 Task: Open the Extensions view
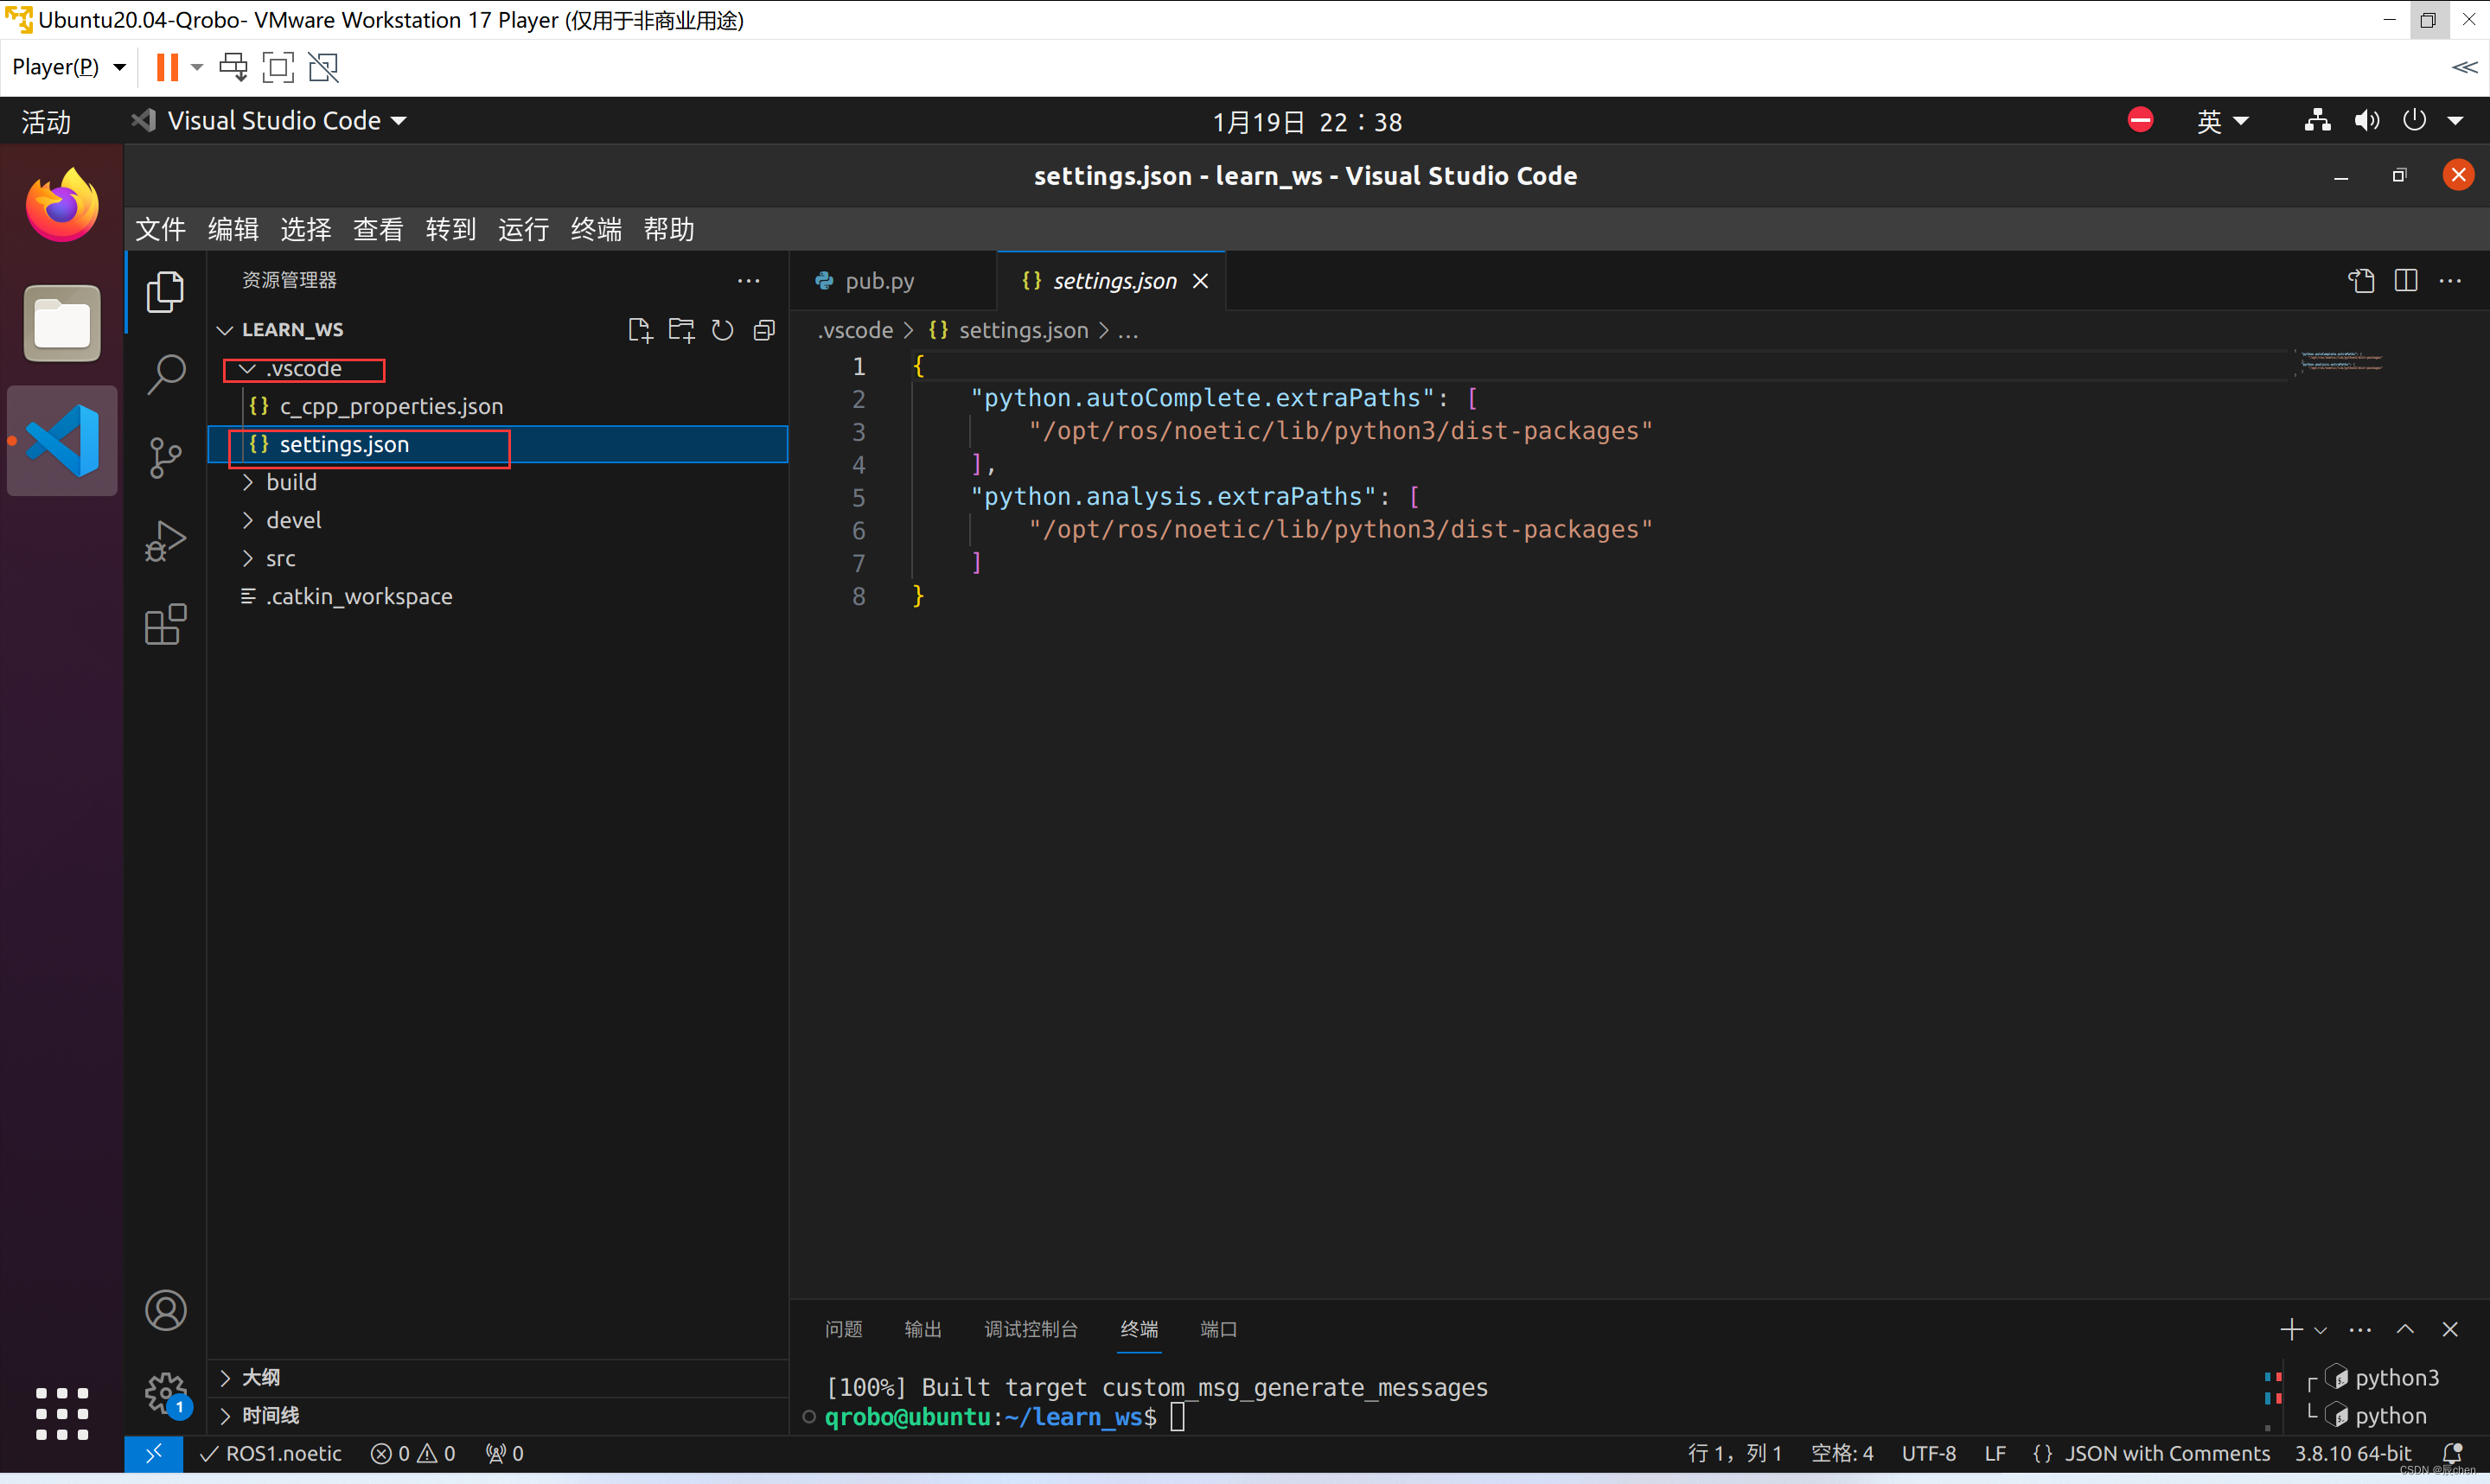pos(165,625)
